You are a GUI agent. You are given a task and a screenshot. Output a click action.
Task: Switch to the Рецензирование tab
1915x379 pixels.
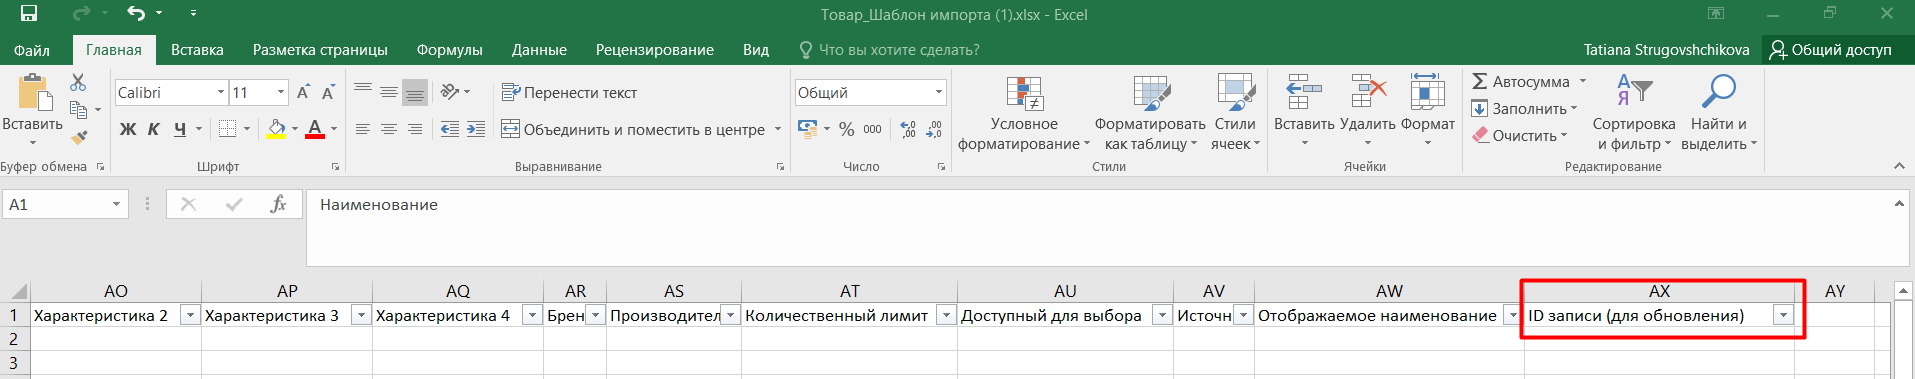[x=654, y=50]
